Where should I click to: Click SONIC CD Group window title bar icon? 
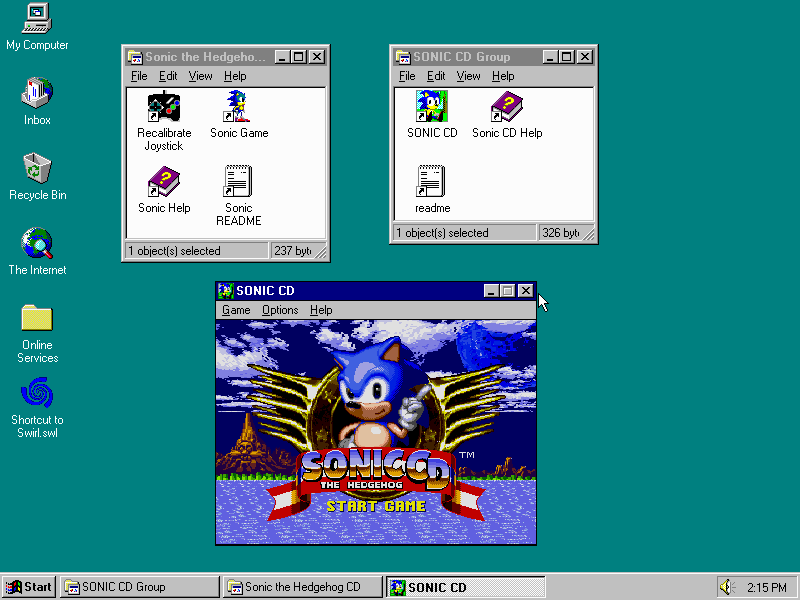403,57
